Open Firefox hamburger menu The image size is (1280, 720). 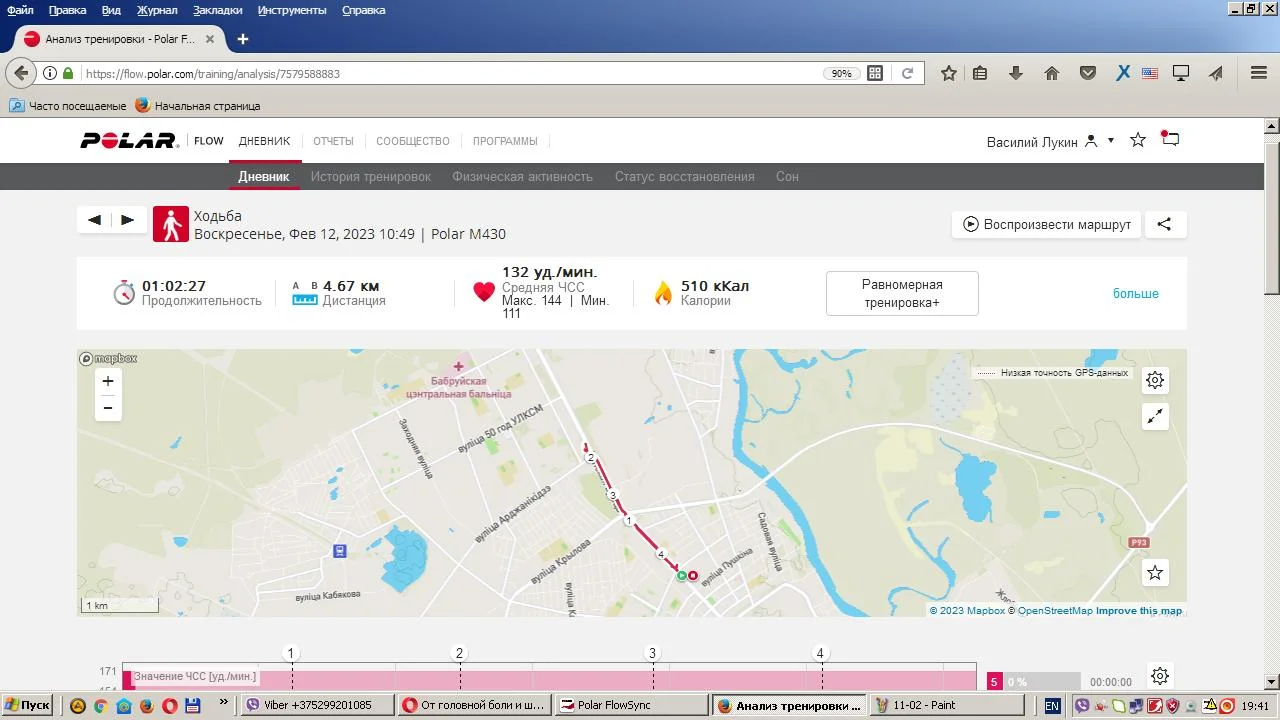point(1259,73)
